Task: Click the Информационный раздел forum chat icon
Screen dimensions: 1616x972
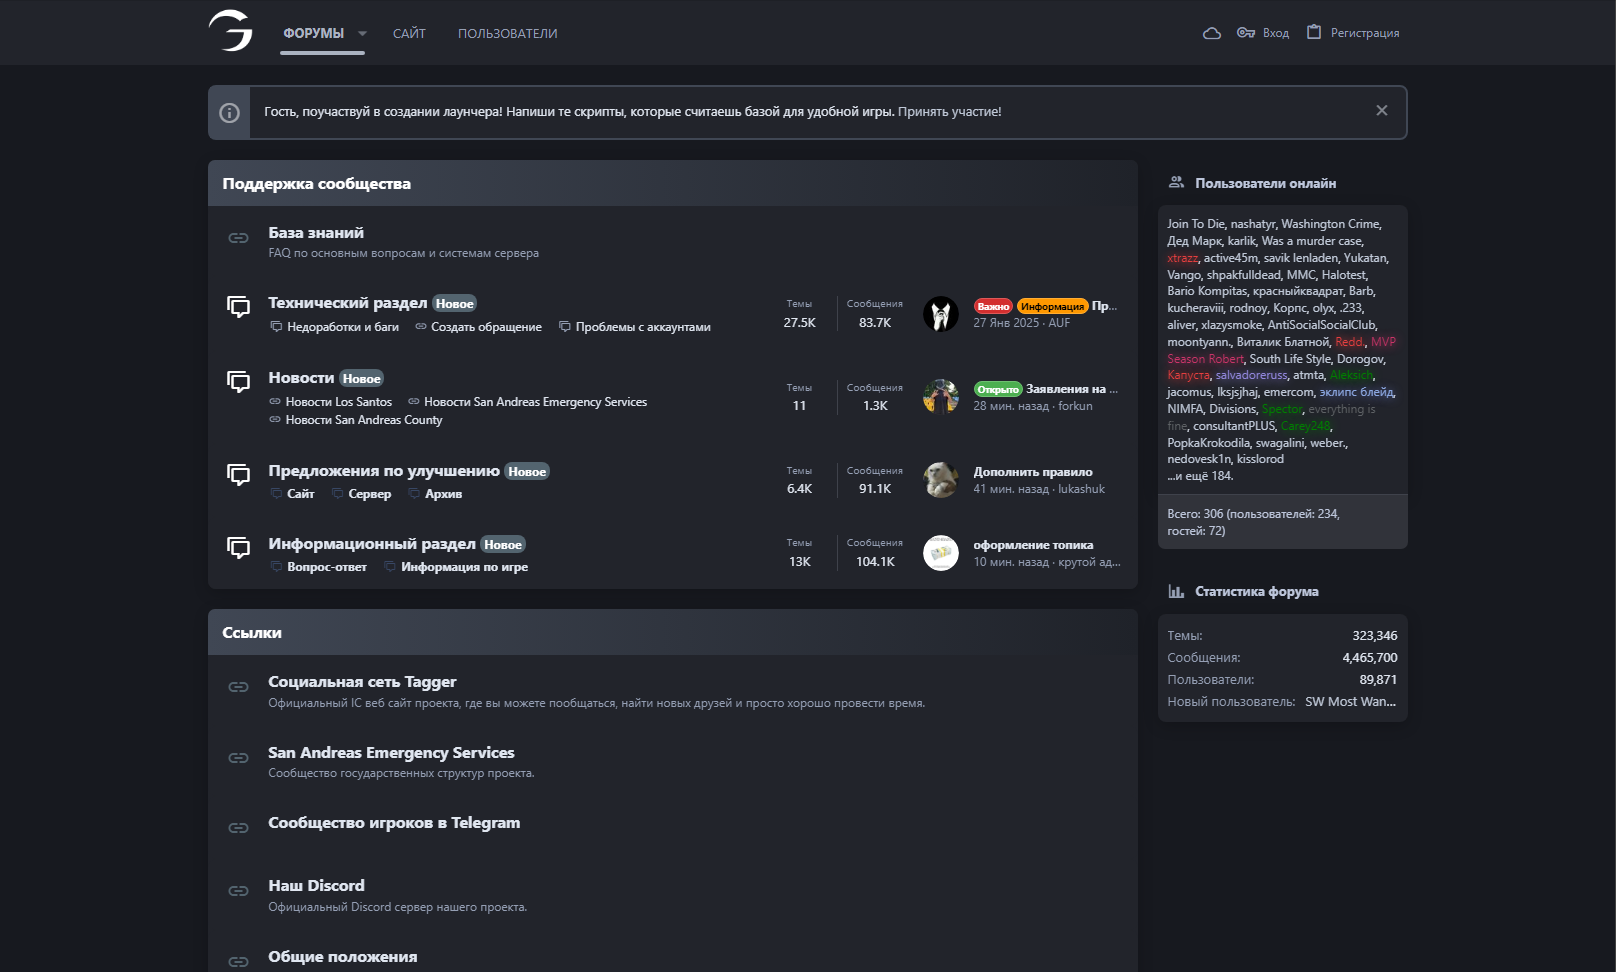Action: tap(238, 547)
